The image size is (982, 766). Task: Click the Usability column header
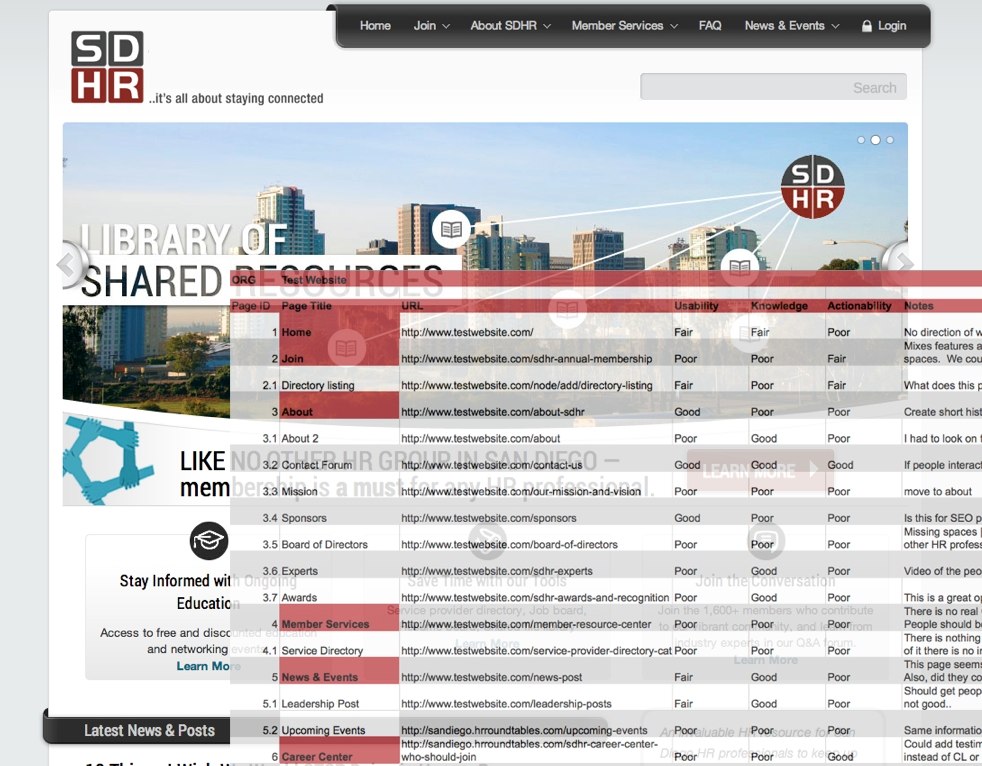click(696, 306)
